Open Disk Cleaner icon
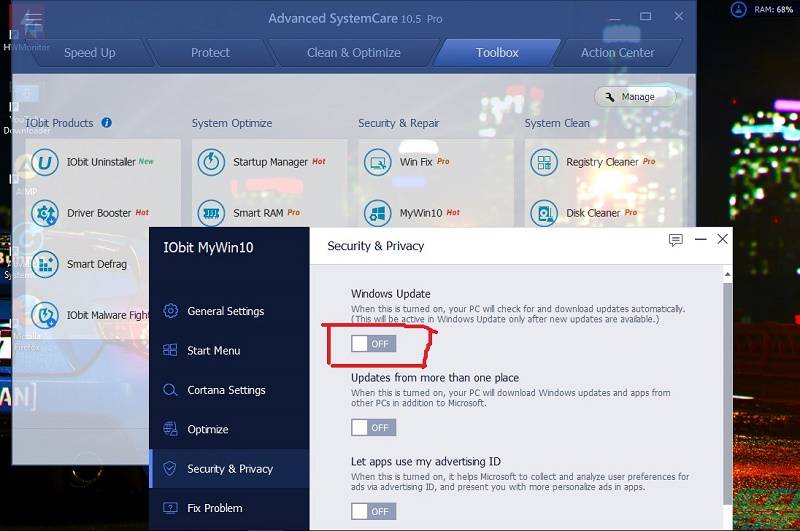This screenshot has width=800, height=531. tap(544, 213)
